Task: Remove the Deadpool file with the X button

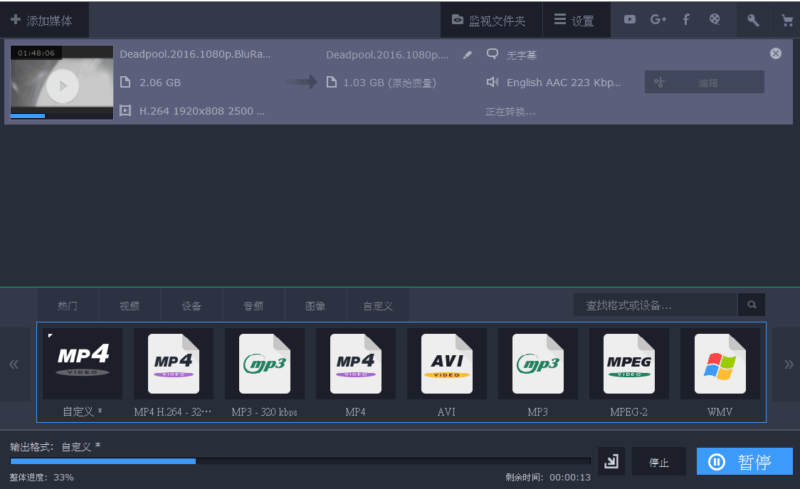Action: pos(776,54)
